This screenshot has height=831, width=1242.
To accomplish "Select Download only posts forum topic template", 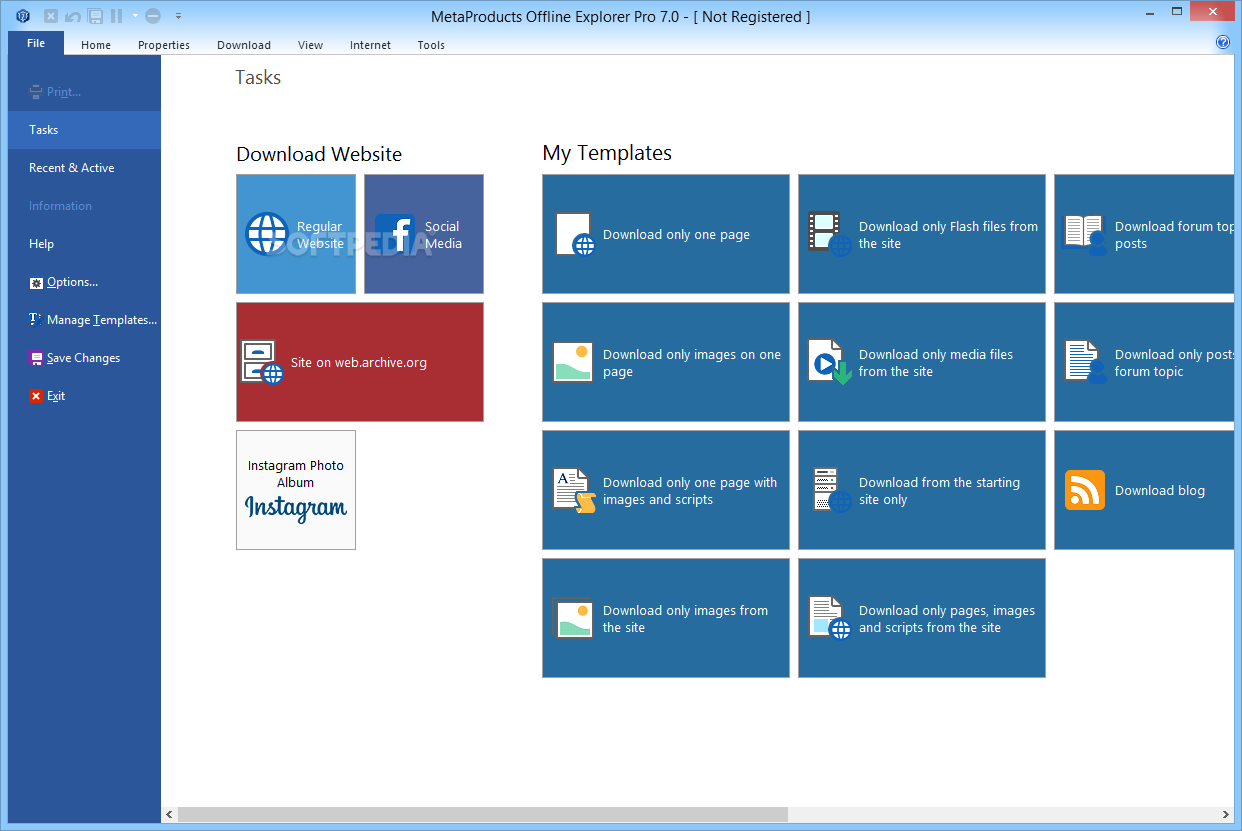I will [1144, 362].
